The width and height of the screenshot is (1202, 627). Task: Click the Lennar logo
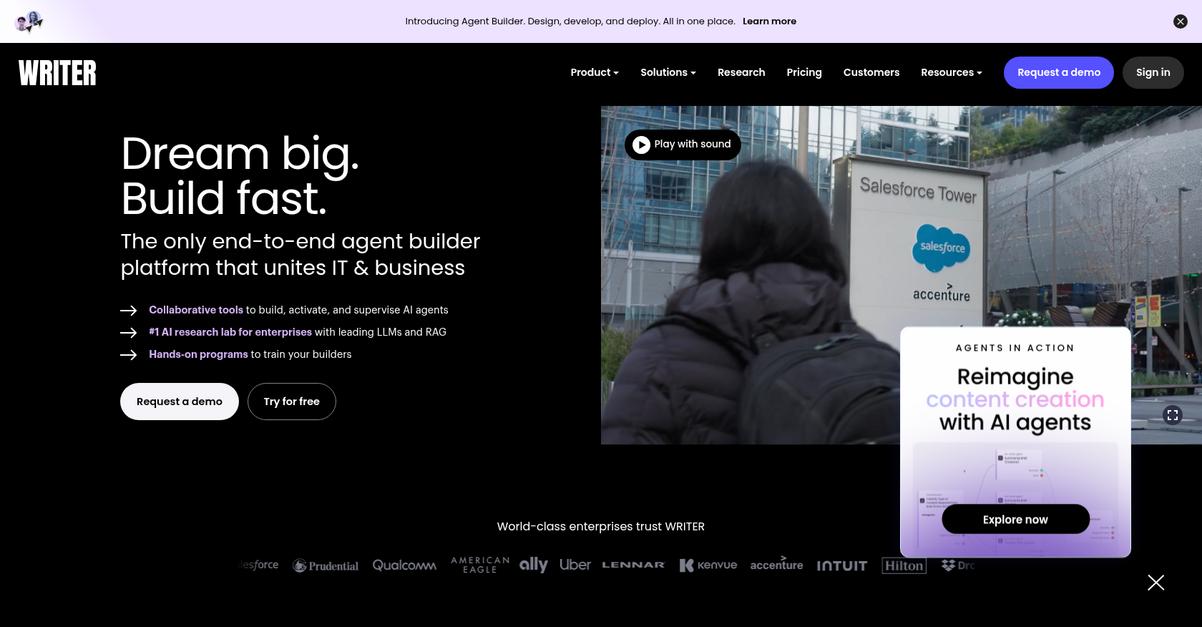633,565
